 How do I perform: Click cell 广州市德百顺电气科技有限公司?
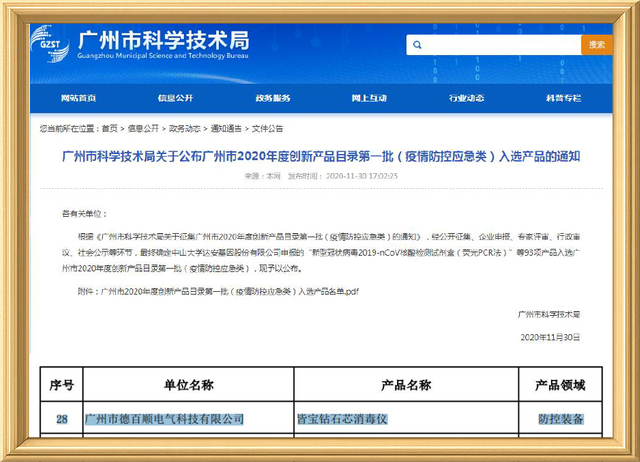click(164, 419)
